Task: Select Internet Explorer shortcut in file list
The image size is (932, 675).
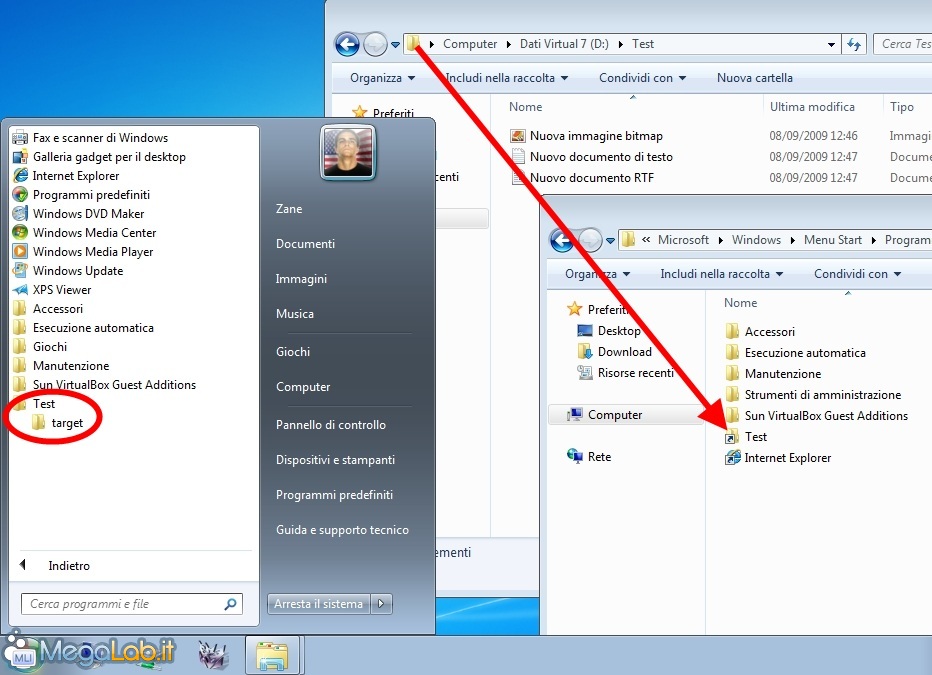Action: click(x=778, y=458)
